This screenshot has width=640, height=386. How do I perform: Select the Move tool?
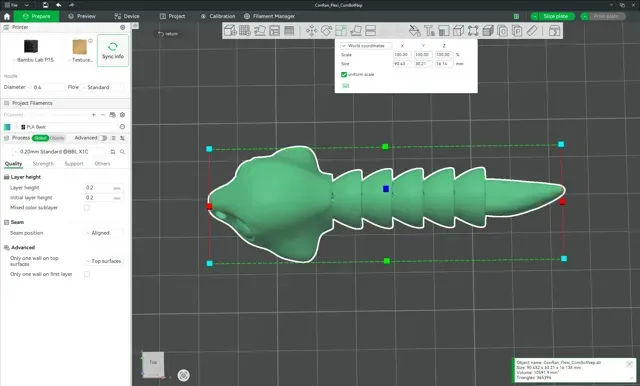coord(312,31)
